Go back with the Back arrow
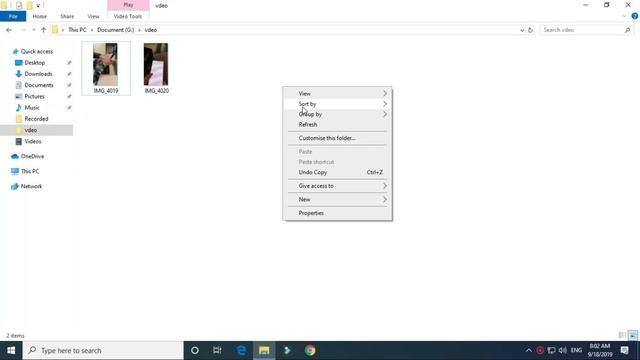The width and height of the screenshot is (640, 360). (9, 30)
